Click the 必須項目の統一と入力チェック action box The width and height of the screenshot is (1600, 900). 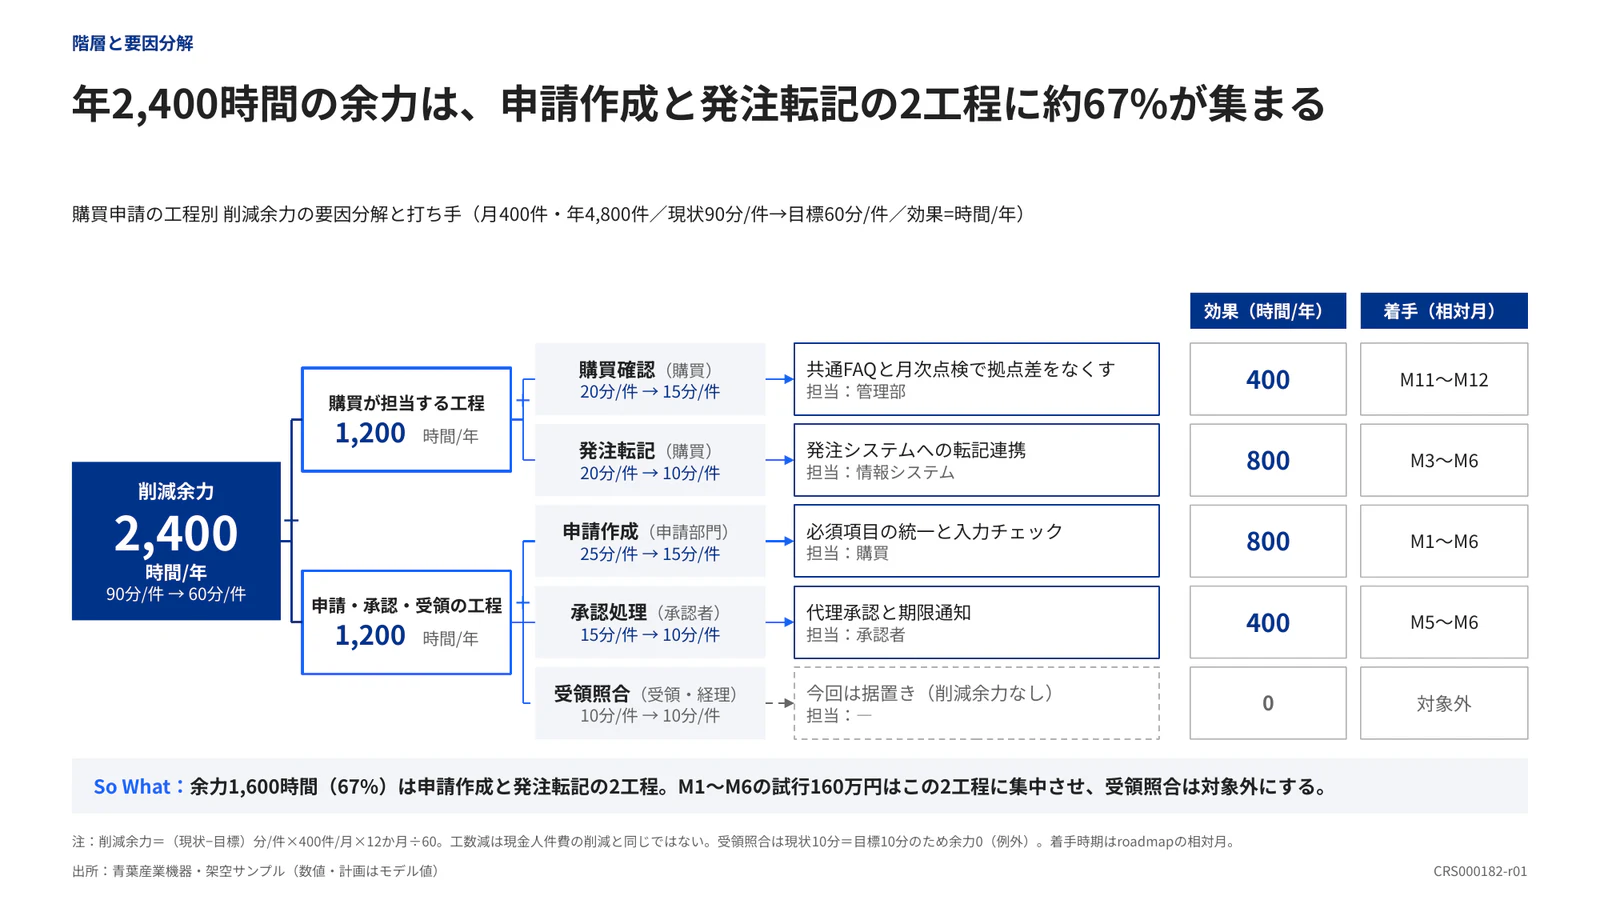click(976, 541)
